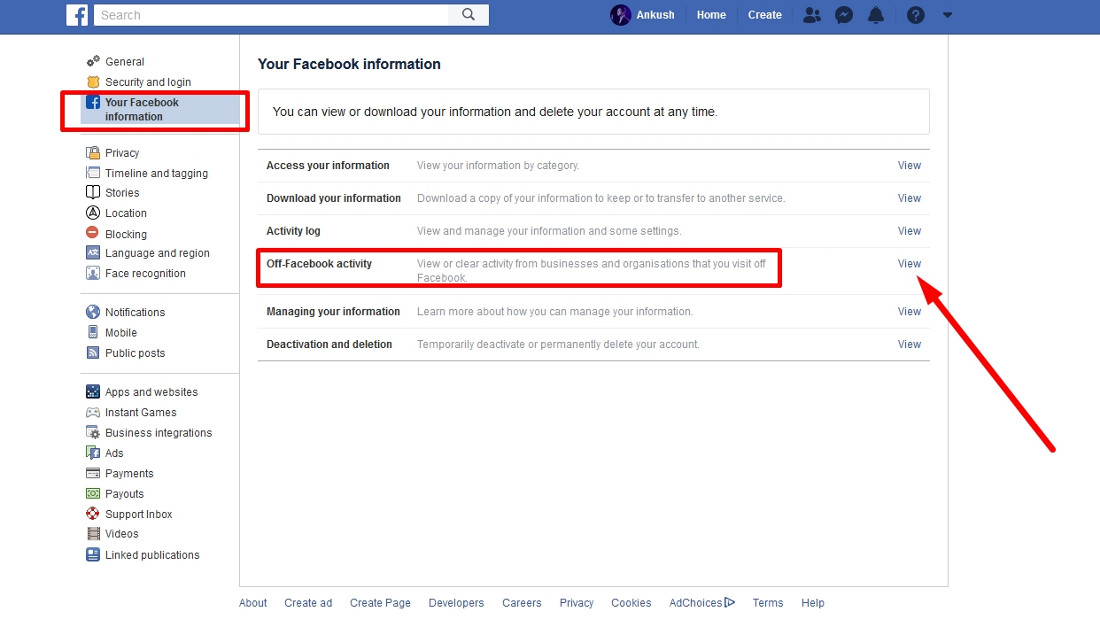Viewport: 1100px width, 627px height.
Task: Open Payouts settings
Action: [124, 494]
